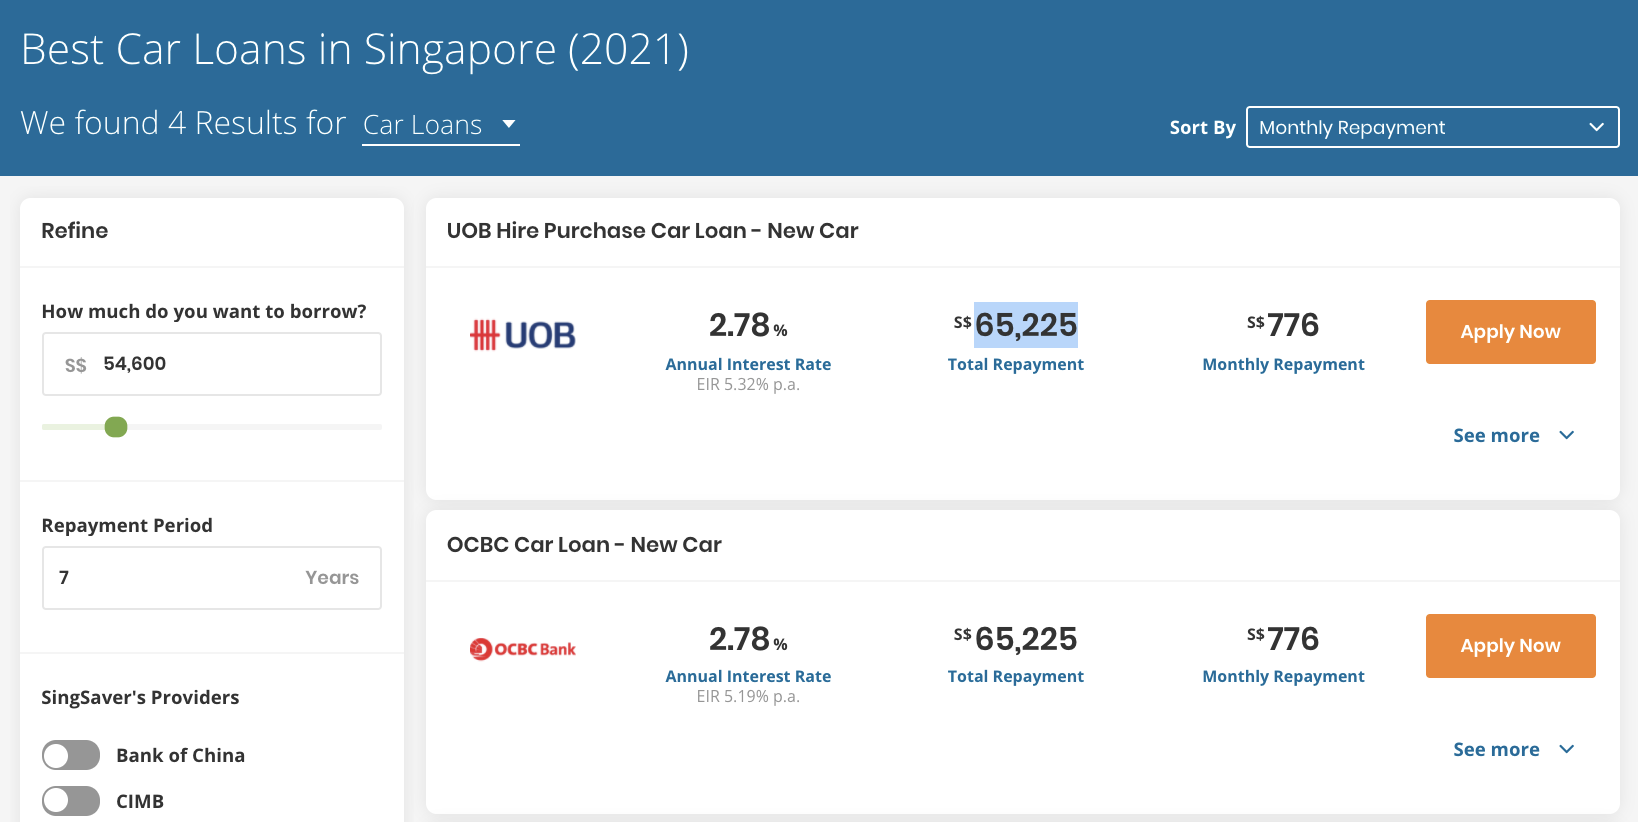The width and height of the screenshot is (1638, 822).
Task: Click the UOB Monthly Repayment label
Action: pyautogui.click(x=1283, y=364)
